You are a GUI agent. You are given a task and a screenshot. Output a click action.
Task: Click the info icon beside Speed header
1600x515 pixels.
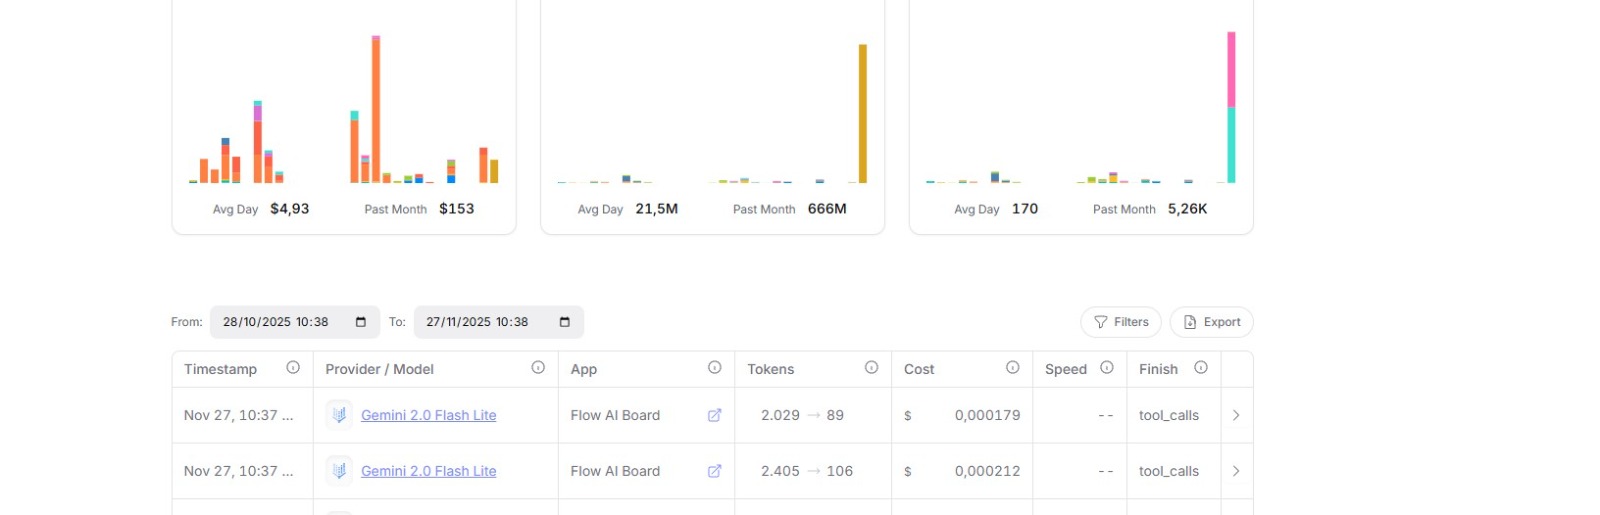(x=1107, y=368)
